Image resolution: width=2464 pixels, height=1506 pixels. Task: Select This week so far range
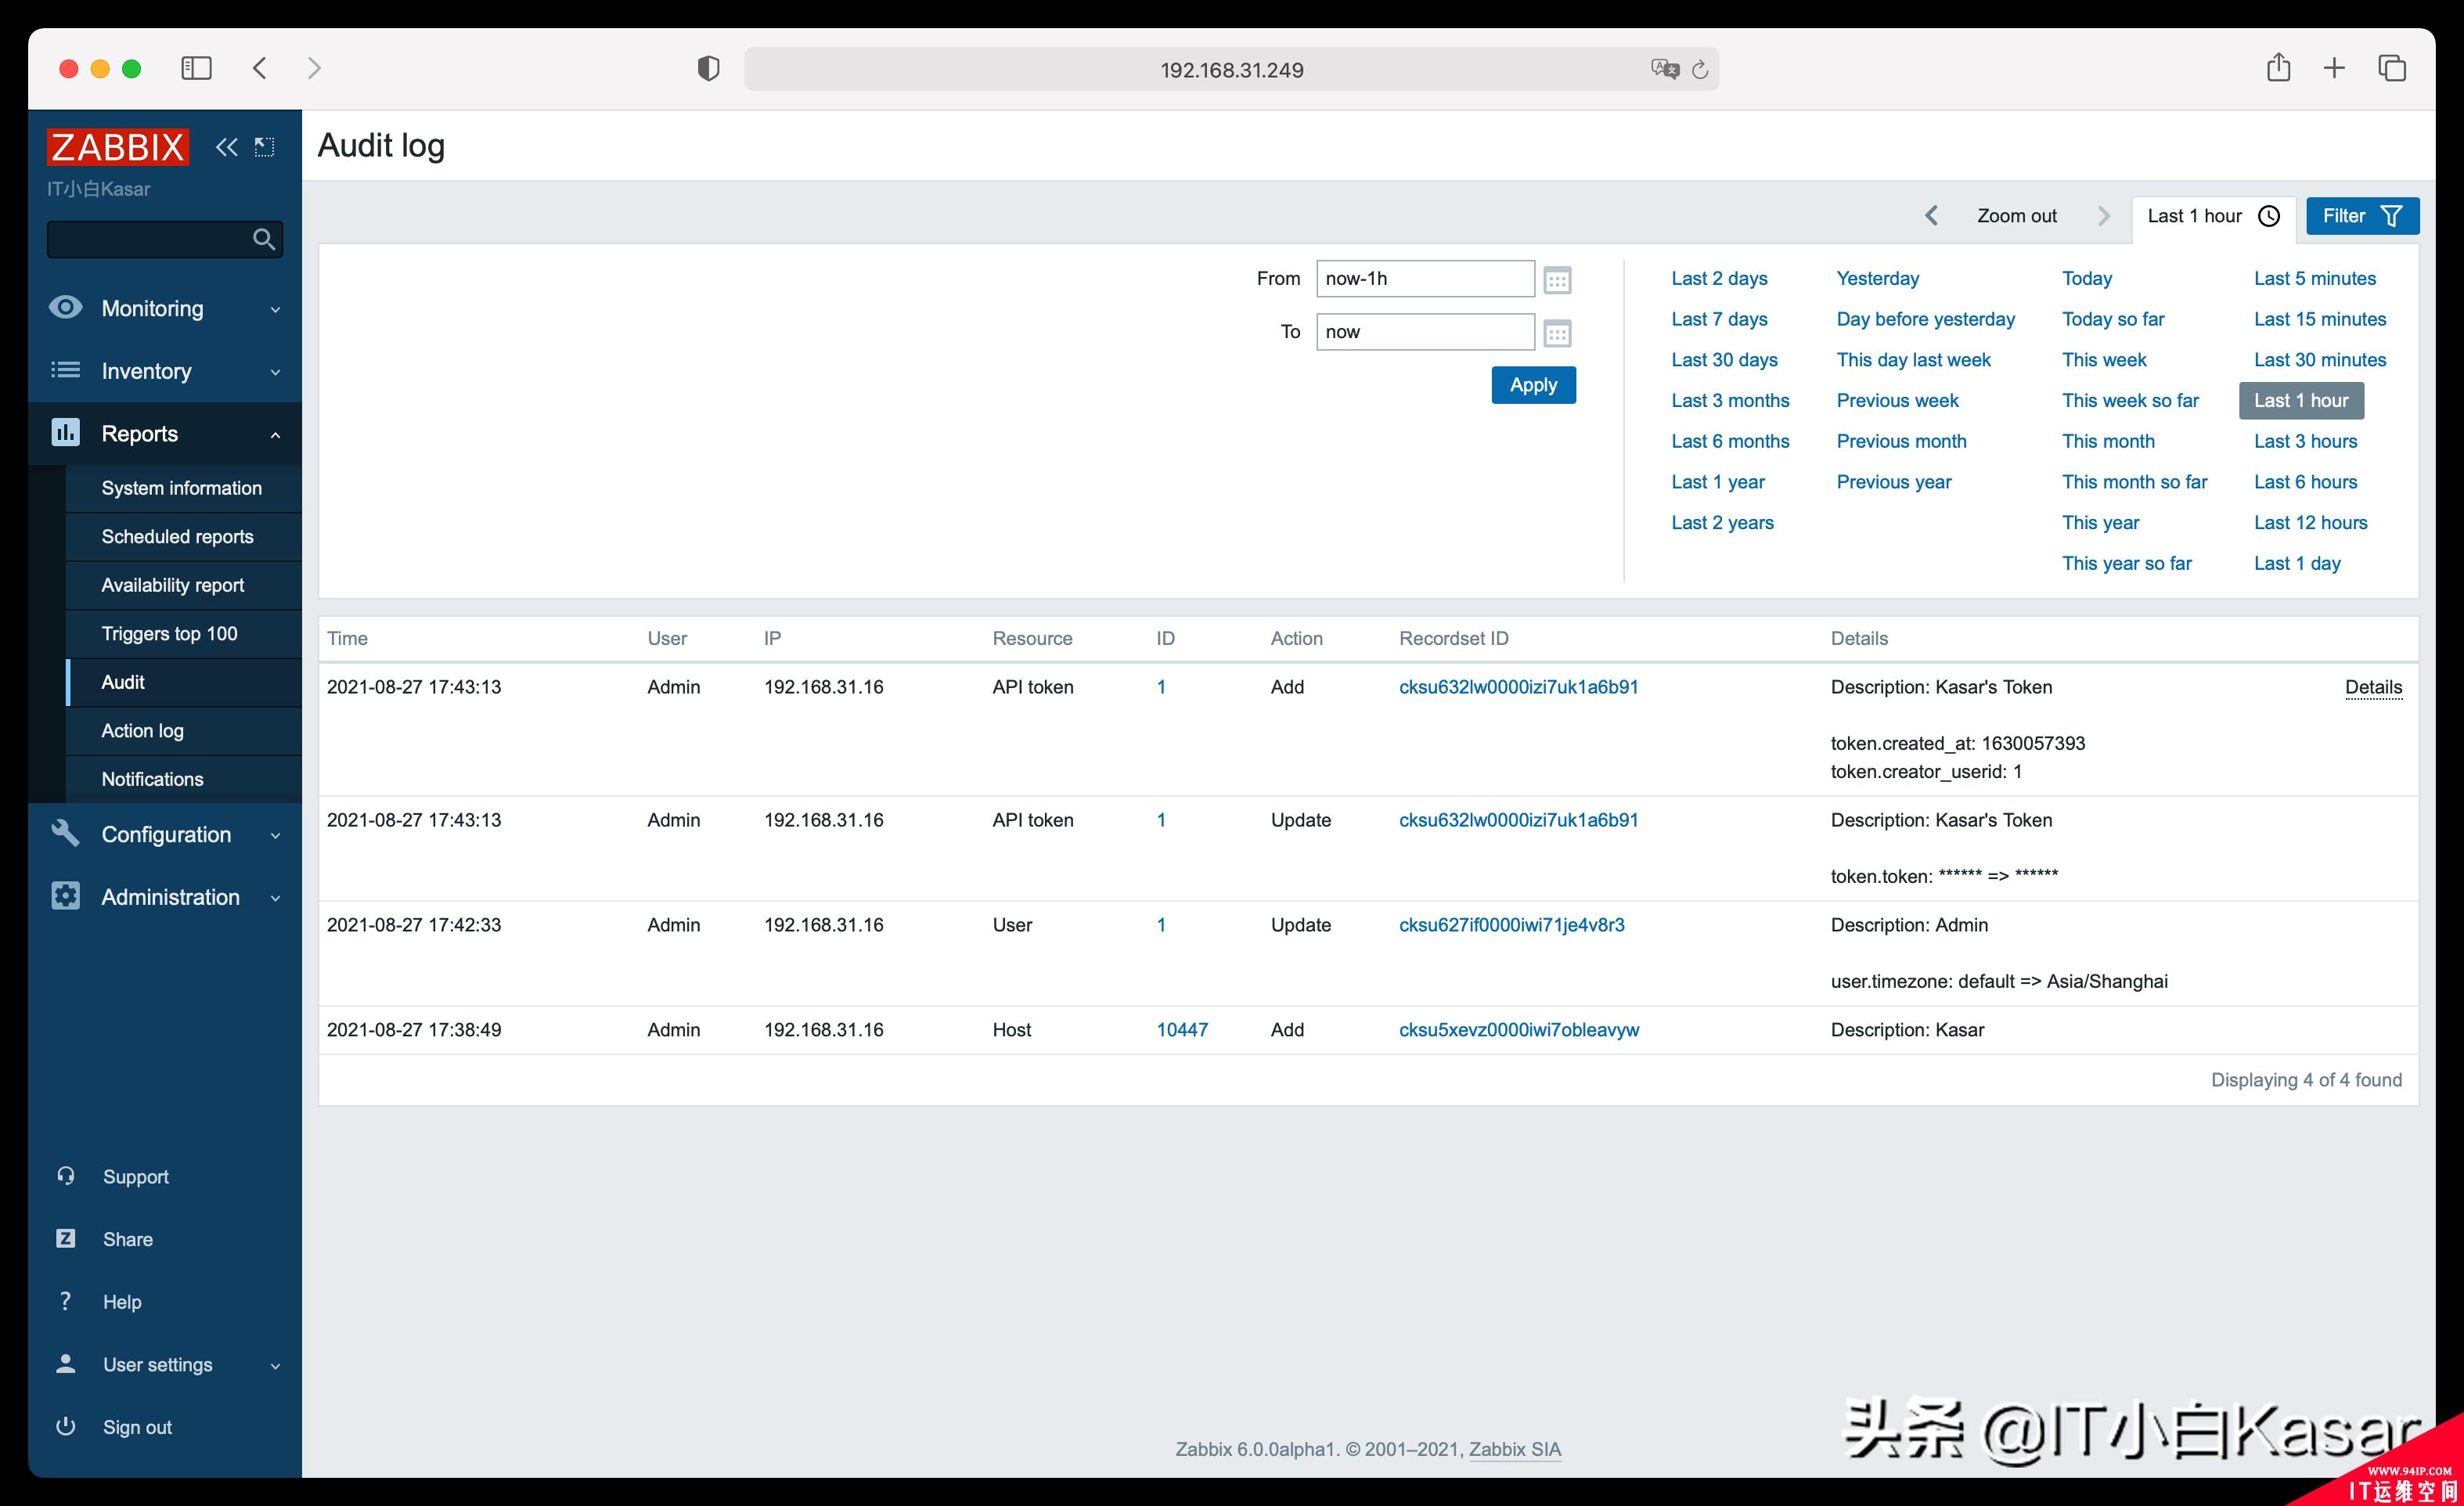tap(2130, 400)
